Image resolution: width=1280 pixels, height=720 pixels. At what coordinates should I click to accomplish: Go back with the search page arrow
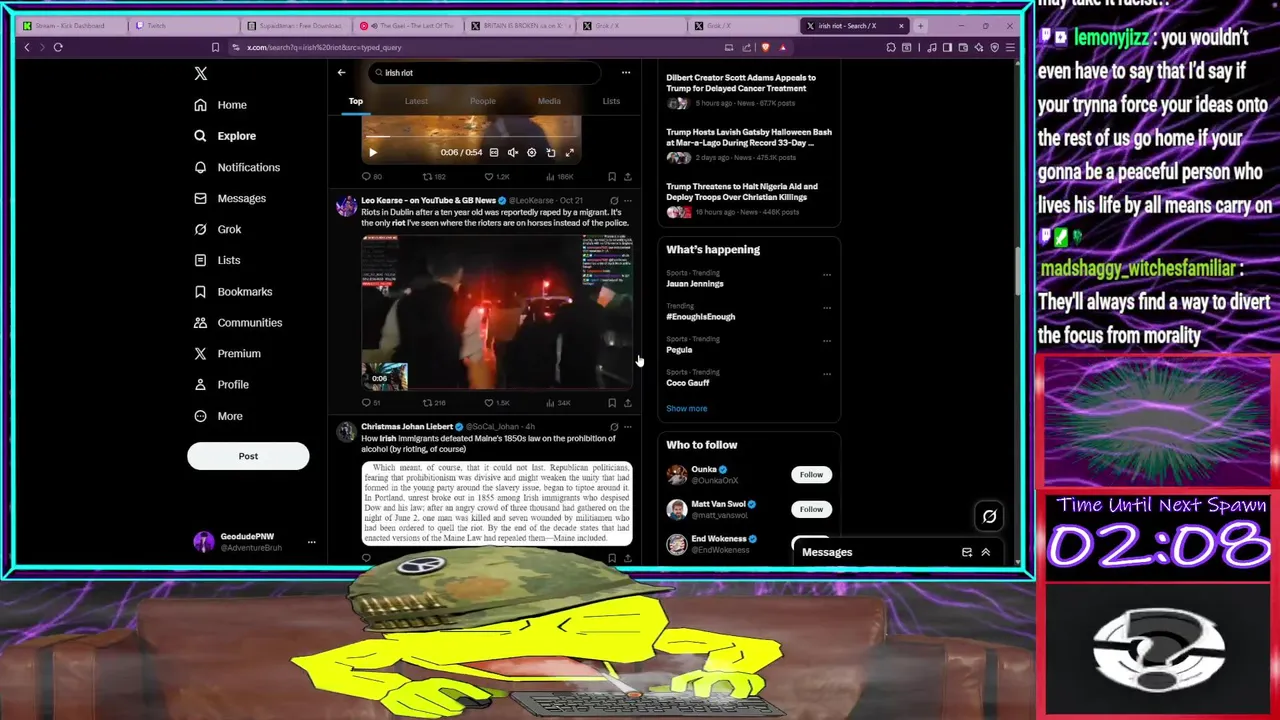(x=341, y=72)
